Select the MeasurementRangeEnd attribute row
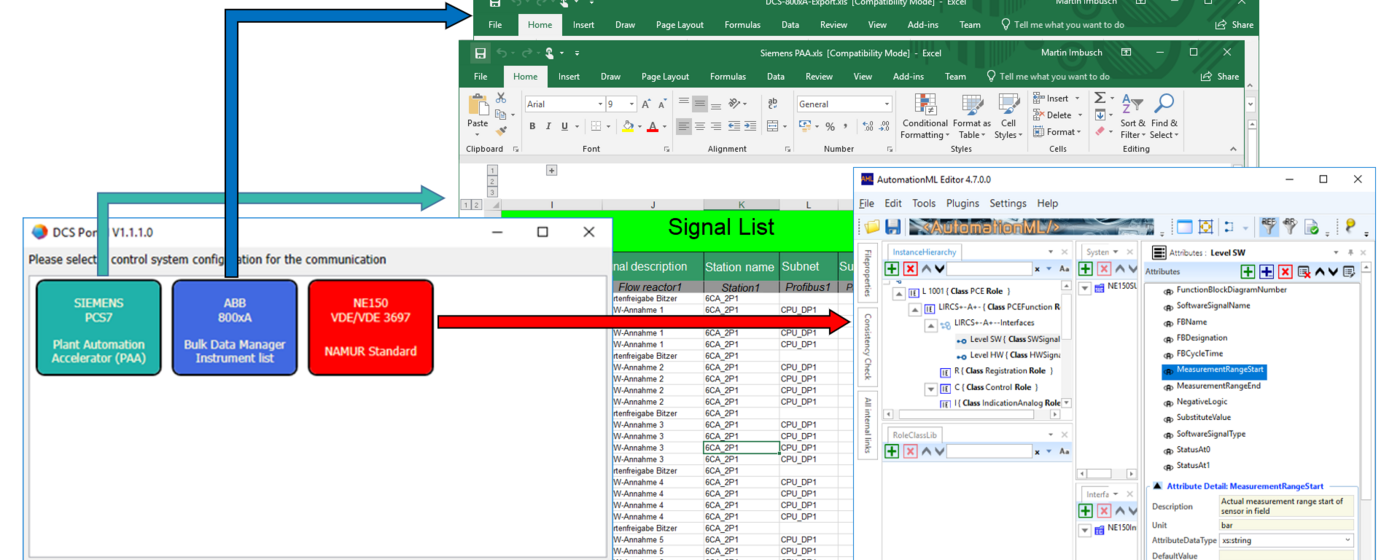 point(1218,386)
